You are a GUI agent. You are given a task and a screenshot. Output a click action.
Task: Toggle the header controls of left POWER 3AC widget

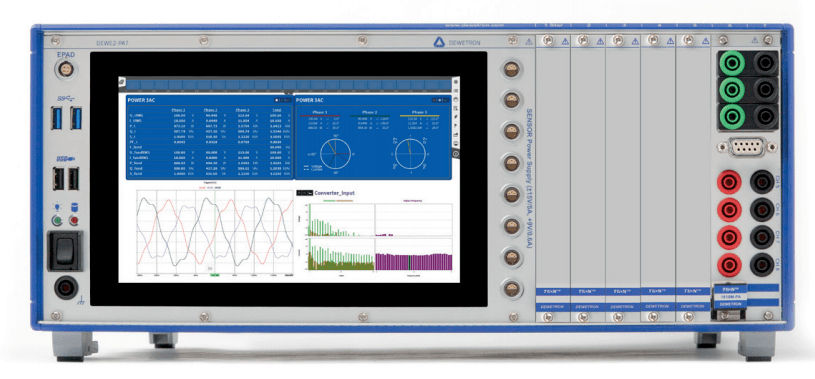[283, 100]
